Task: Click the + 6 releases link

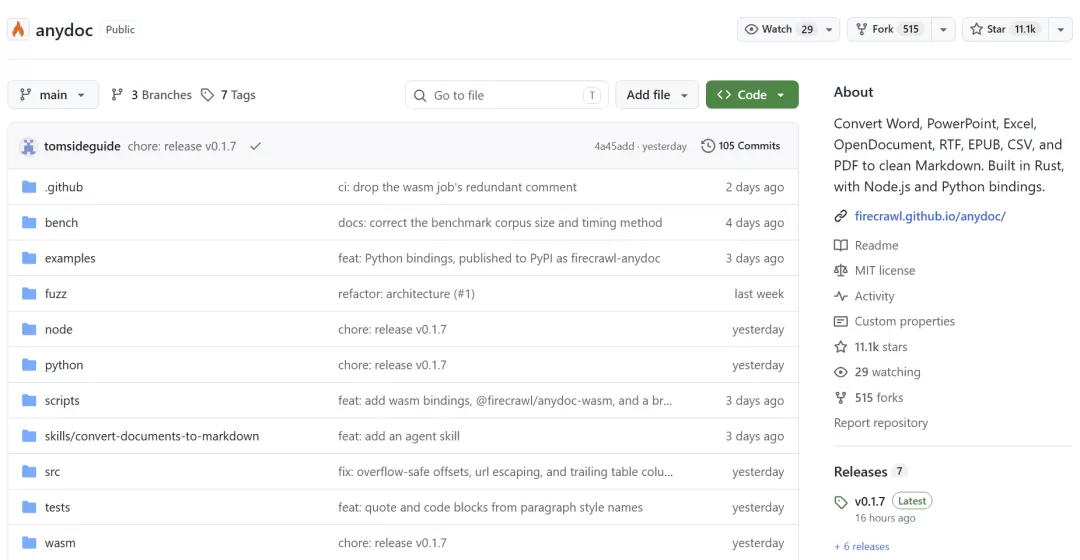Action: [862, 546]
